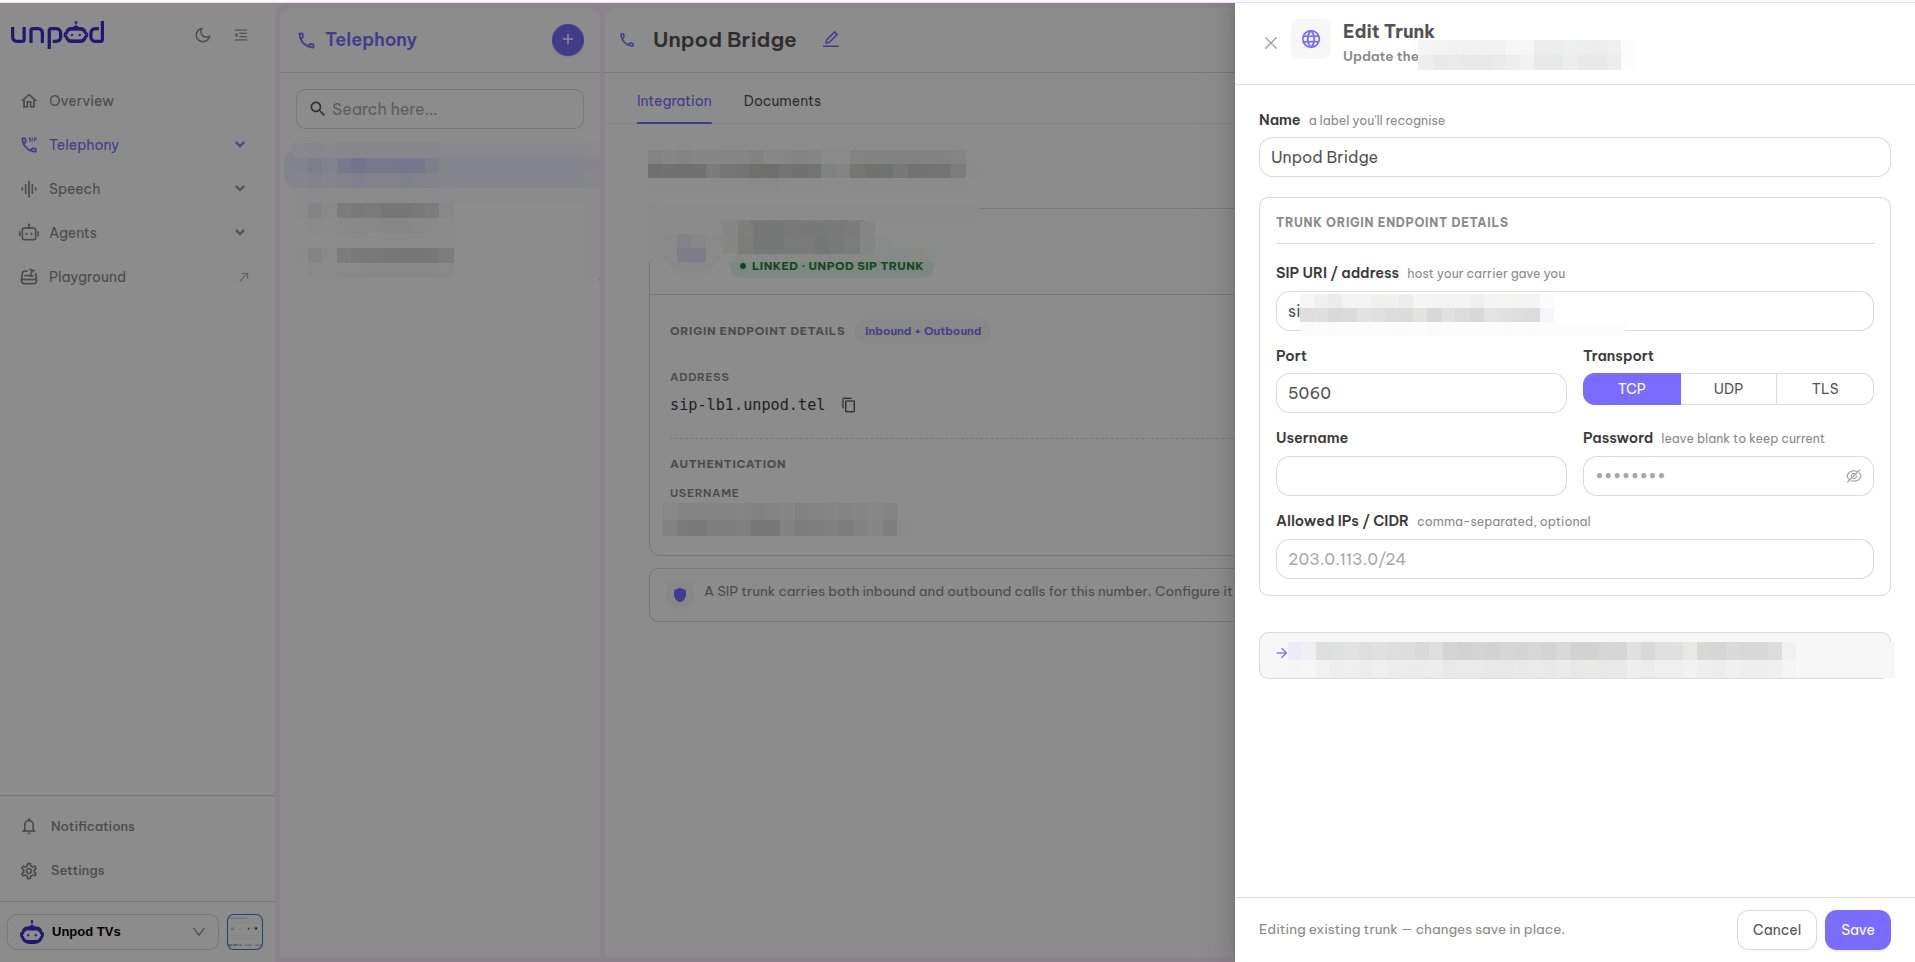The image size is (1915, 962).
Task: Open Settings
Action: coord(77,870)
